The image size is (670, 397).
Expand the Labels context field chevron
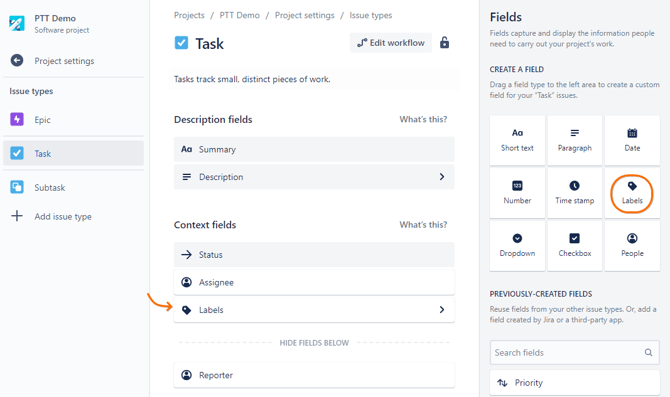pyautogui.click(x=442, y=310)
